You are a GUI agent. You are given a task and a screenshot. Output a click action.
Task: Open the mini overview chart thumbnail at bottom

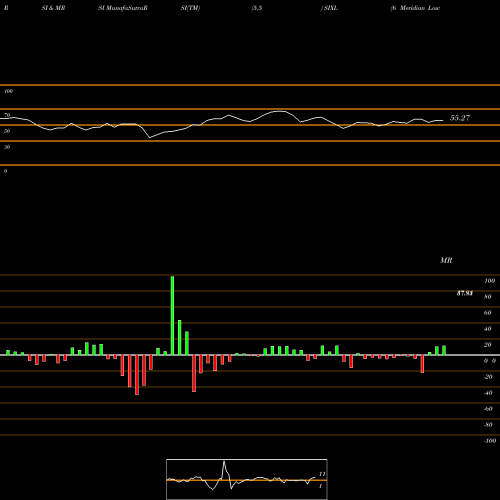tap(247, 479)
